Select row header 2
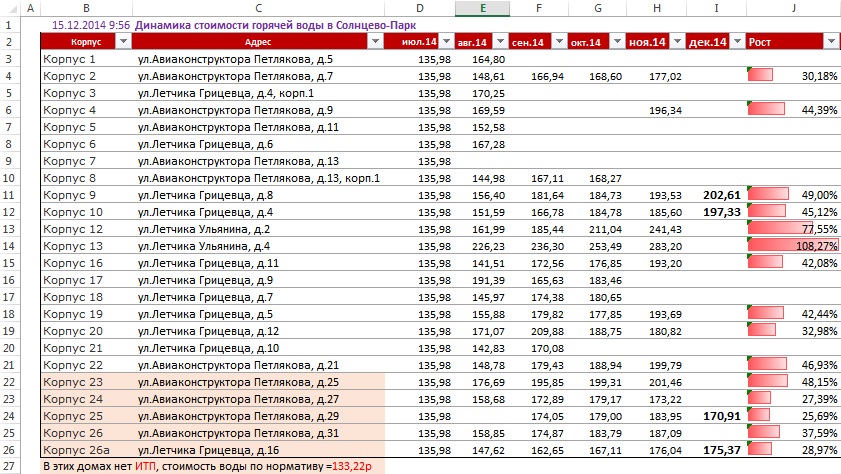The width and height of the screenshot is (841, 474). (9, 42)
